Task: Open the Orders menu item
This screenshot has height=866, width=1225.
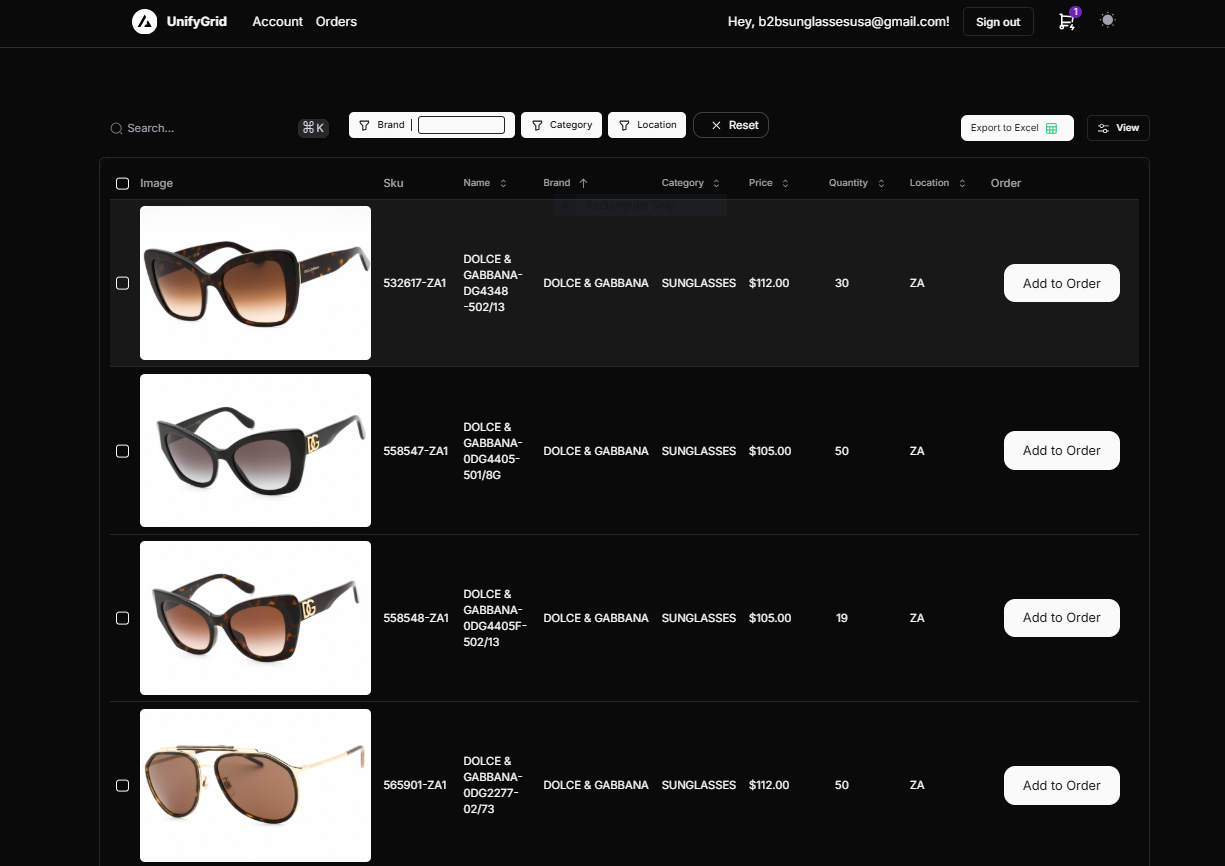Action: [x=336, y=21]
